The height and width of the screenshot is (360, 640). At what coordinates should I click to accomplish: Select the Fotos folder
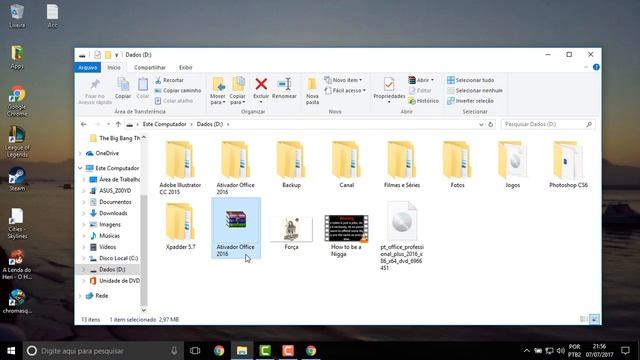coord(457,164)
